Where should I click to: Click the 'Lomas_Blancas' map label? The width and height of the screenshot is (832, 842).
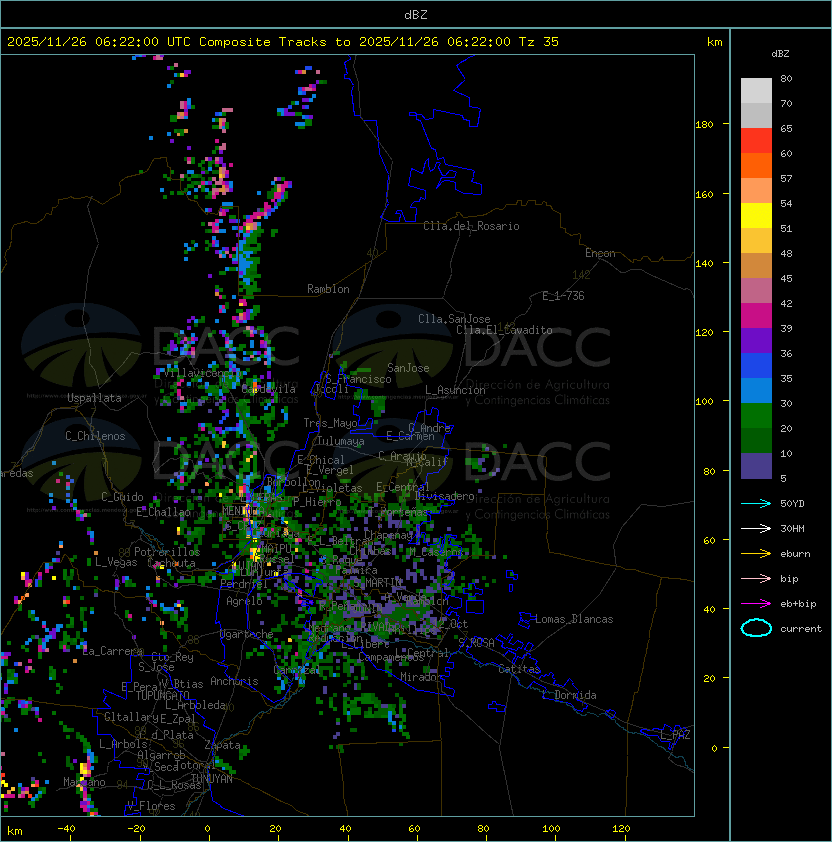[x=574, y=619]
